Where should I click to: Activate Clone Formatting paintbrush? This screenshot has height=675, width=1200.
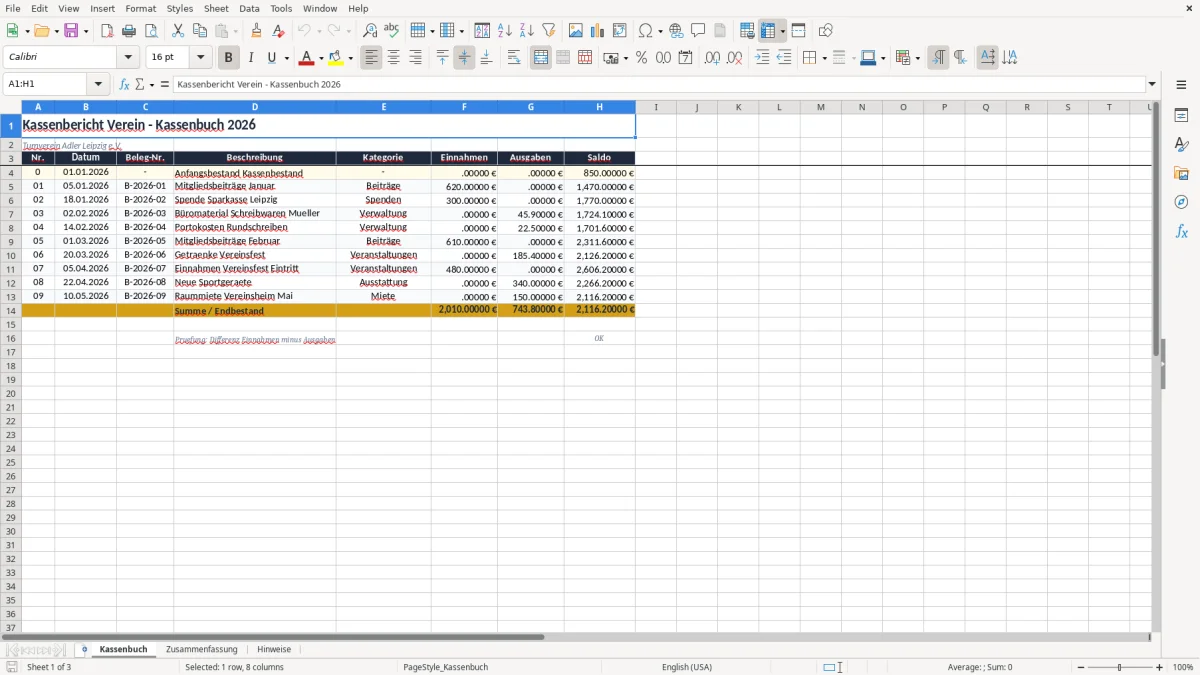257,31
